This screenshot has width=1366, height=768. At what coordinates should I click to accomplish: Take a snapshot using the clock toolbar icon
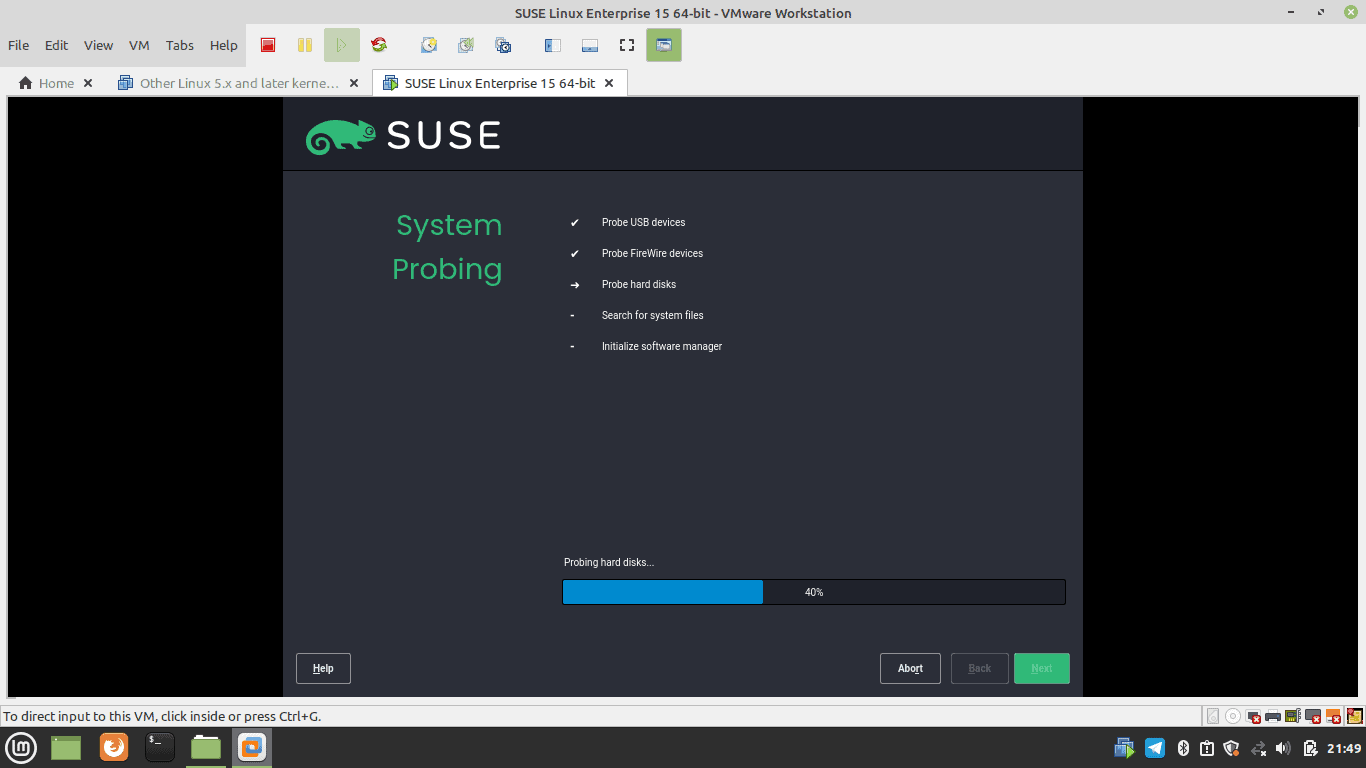point(429,45)
